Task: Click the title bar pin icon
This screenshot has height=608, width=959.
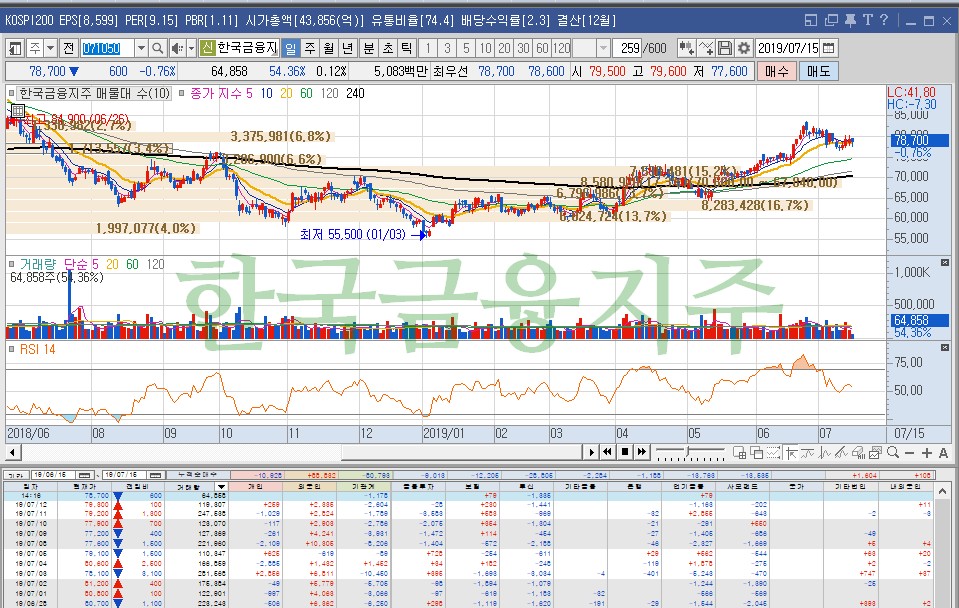Action: [850, 20]
